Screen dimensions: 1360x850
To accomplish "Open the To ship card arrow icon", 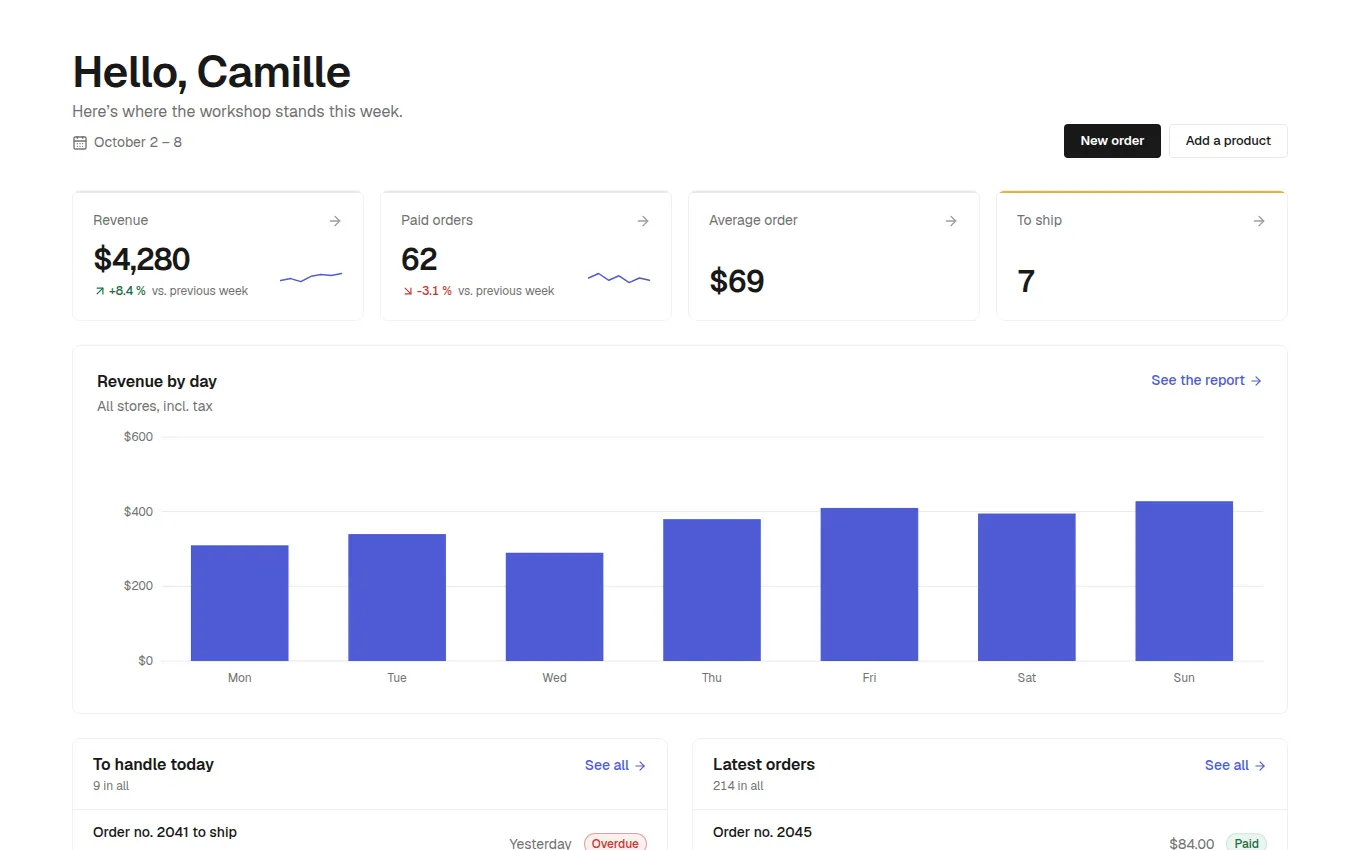I will pyautogui.click(x=1259, y=221).
